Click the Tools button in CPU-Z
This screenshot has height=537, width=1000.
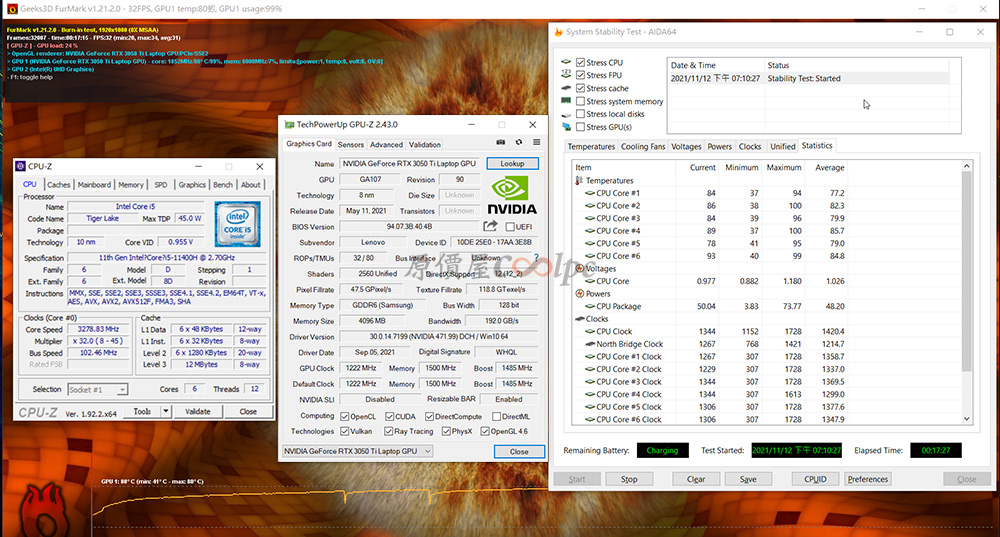tap(142, 411)
